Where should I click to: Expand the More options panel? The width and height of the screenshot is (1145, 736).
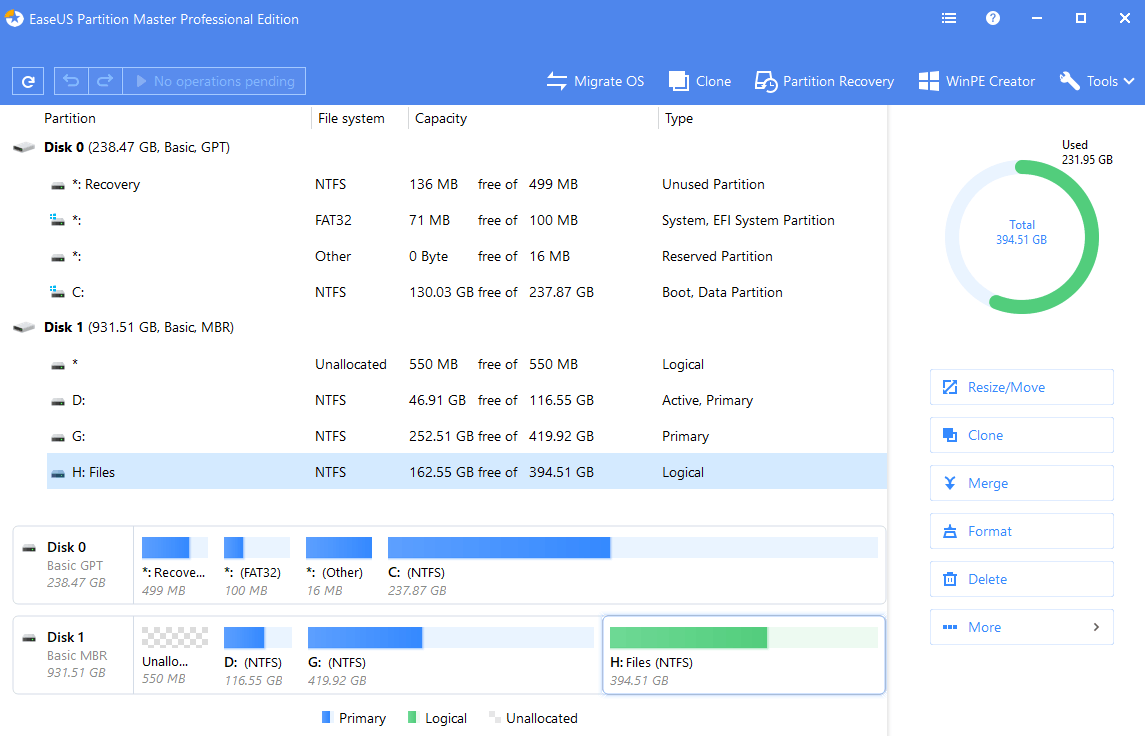tap(1021, 627)
